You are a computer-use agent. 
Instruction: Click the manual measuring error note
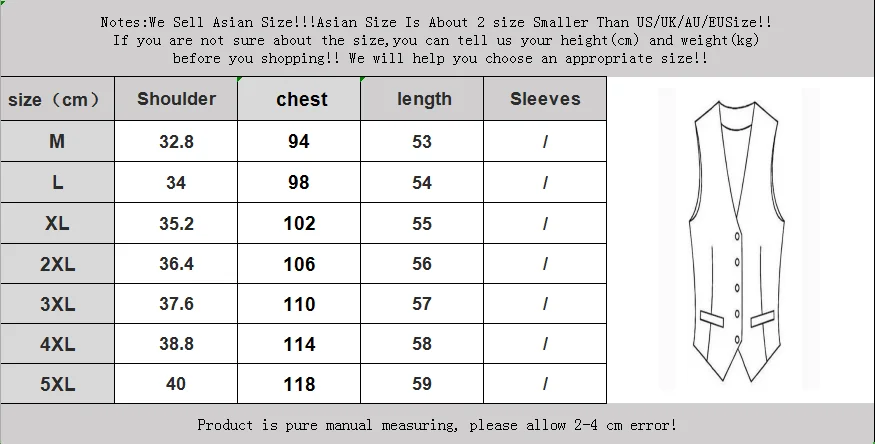tap(437, 425)
